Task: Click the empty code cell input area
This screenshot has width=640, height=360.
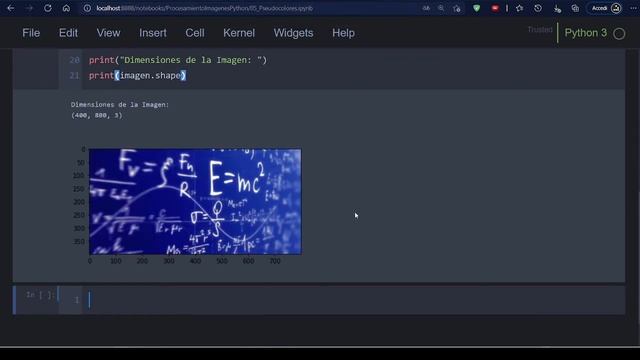Action: 353,300
